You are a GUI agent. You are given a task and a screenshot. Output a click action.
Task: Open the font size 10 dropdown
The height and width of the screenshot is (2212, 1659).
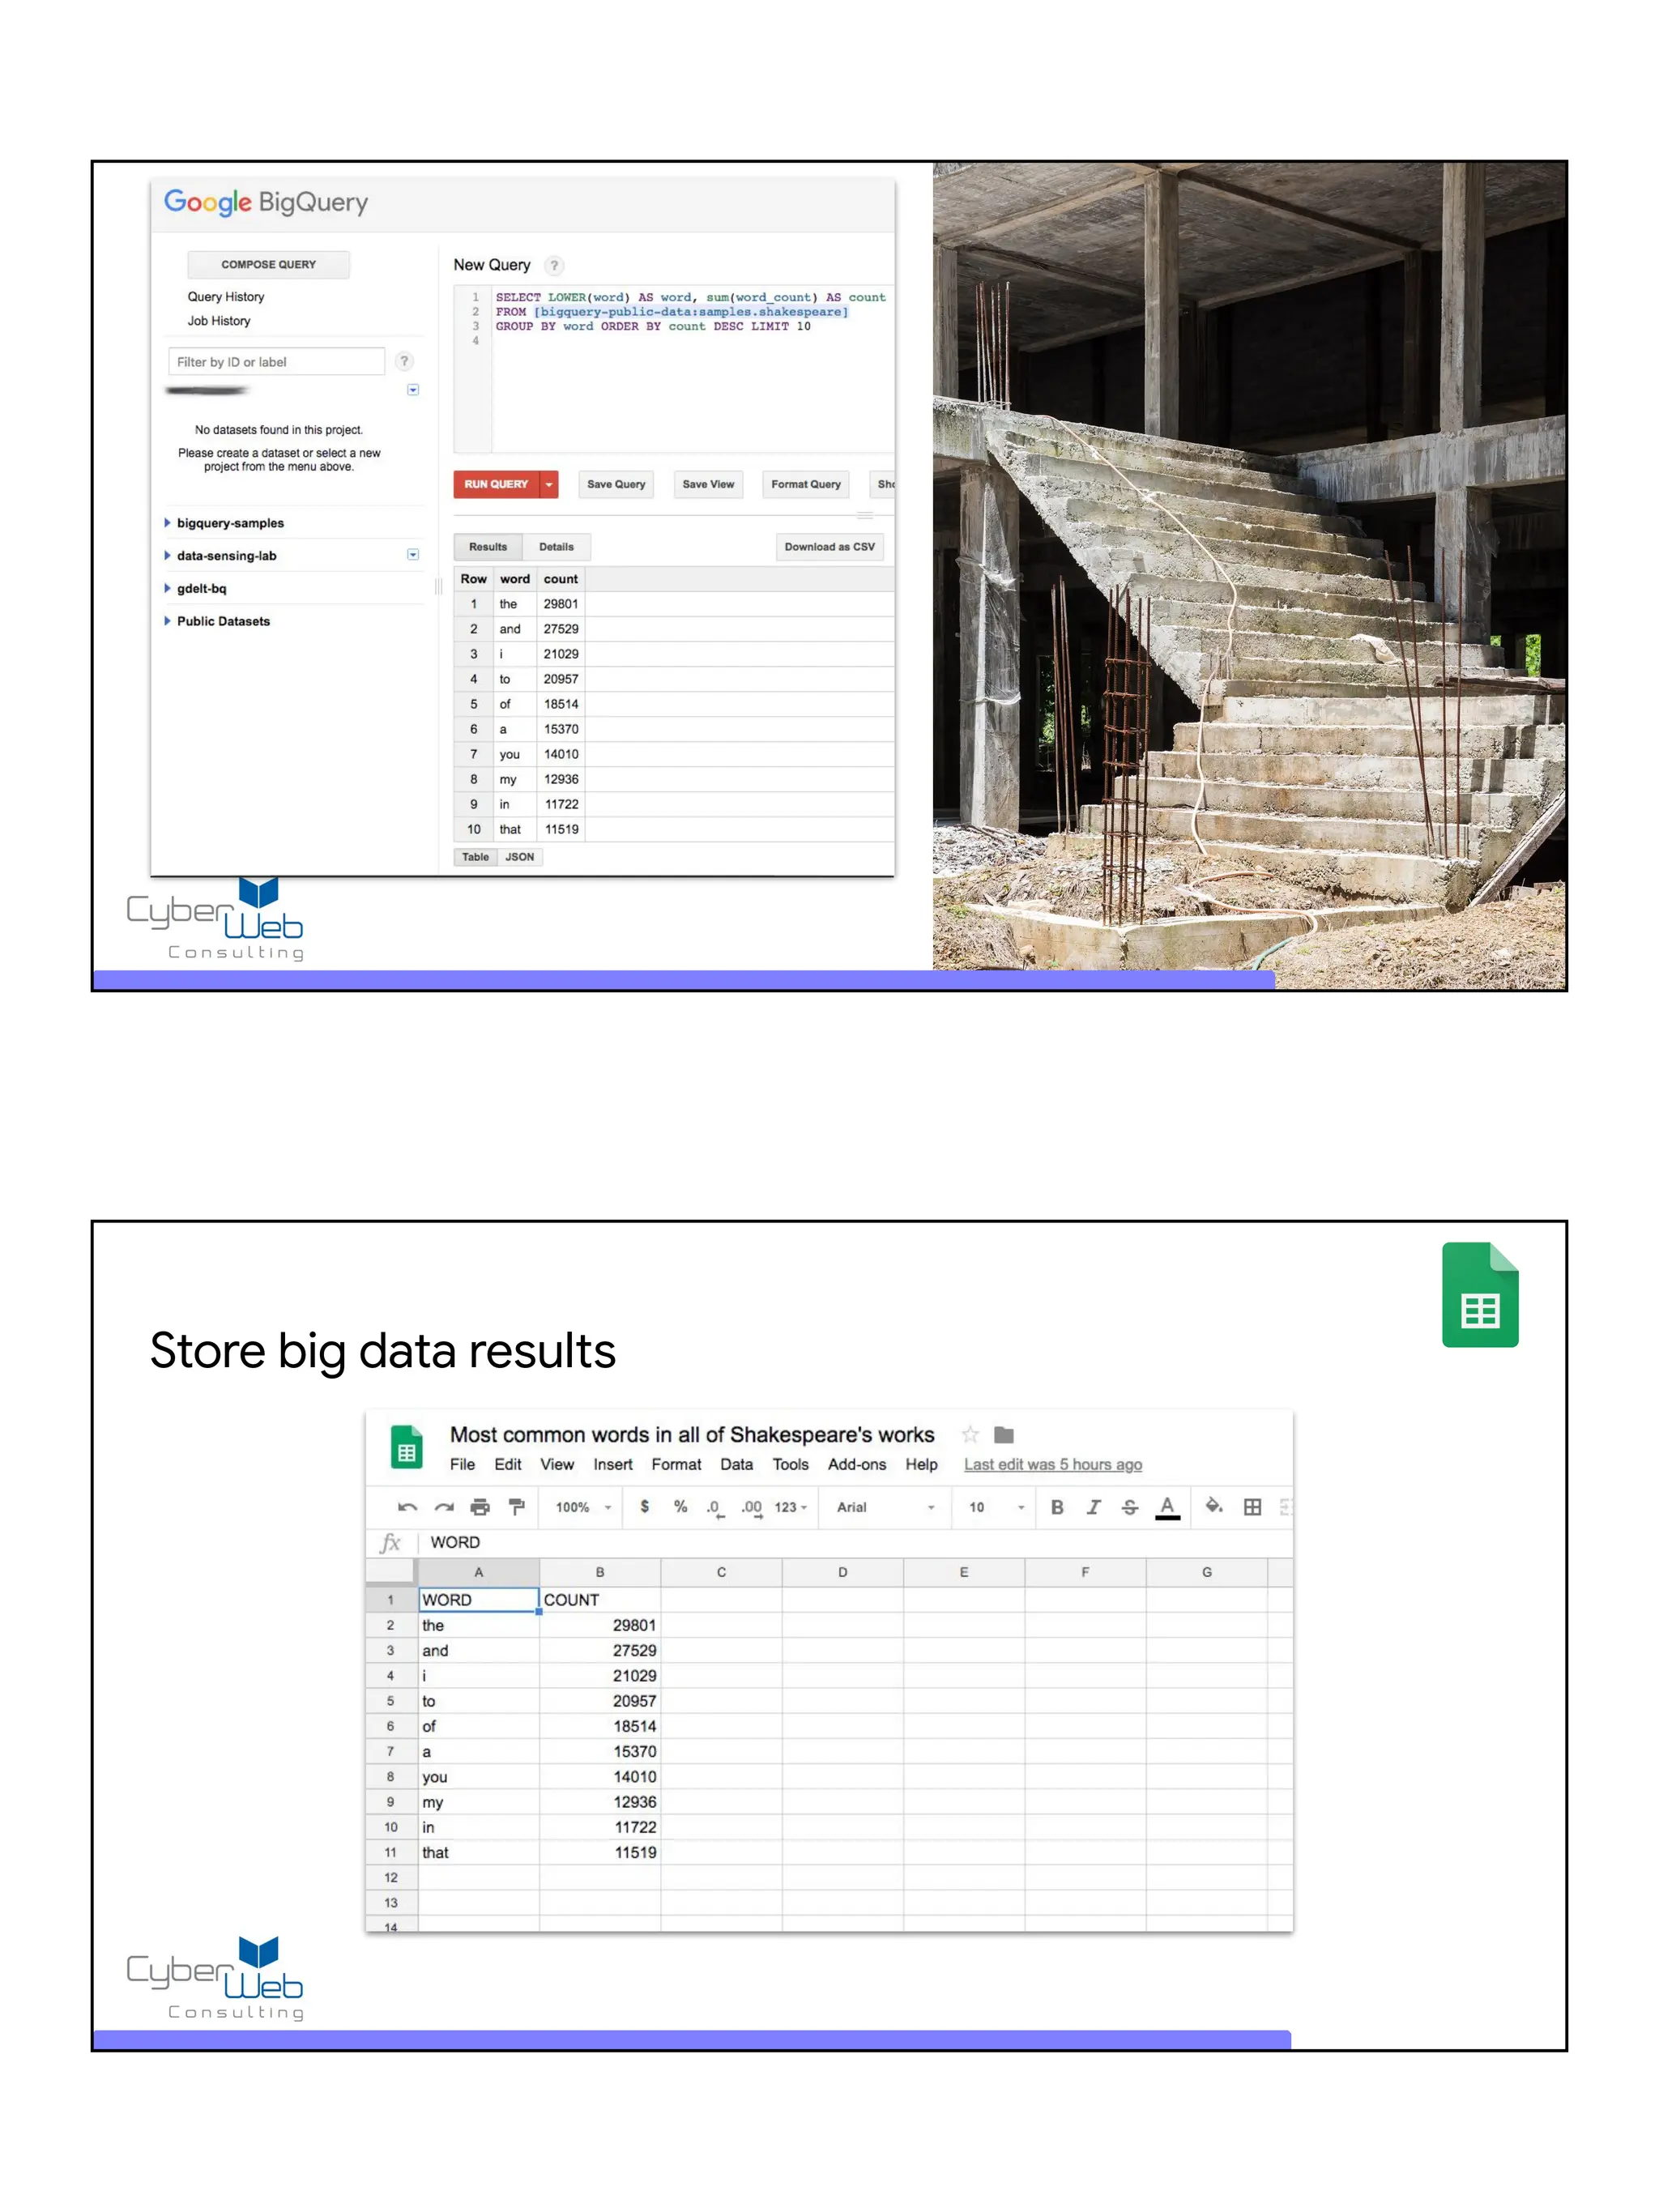point(997,1507)
